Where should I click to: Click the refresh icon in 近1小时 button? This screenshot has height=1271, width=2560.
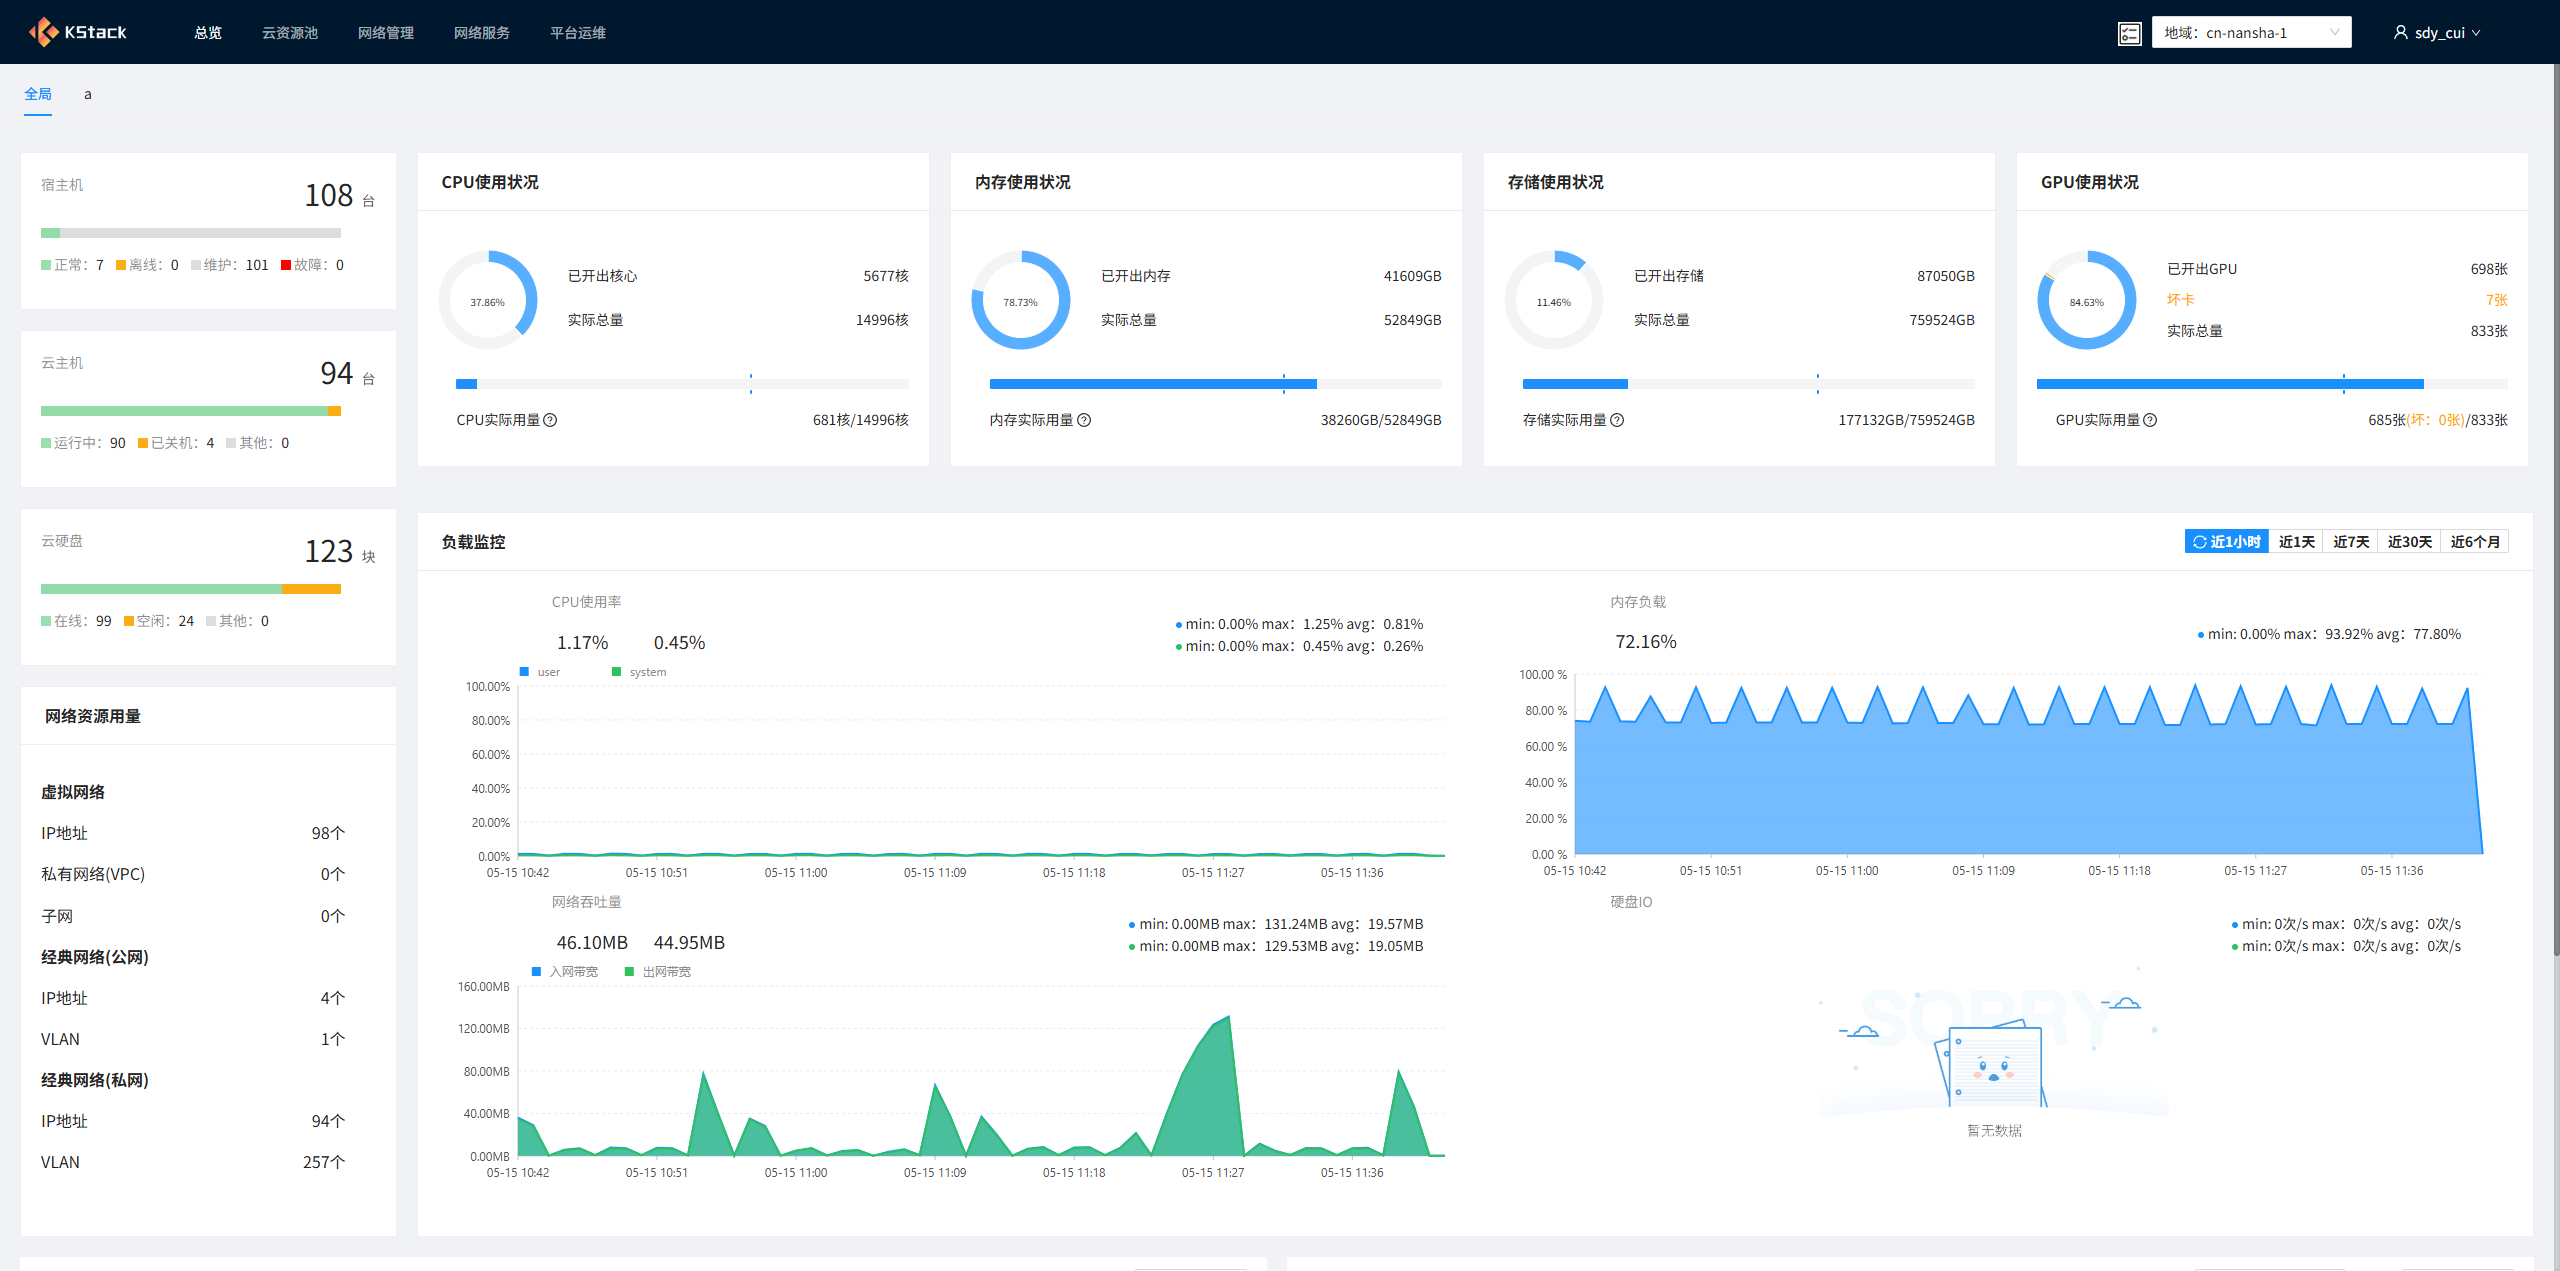click(2199, 542)
